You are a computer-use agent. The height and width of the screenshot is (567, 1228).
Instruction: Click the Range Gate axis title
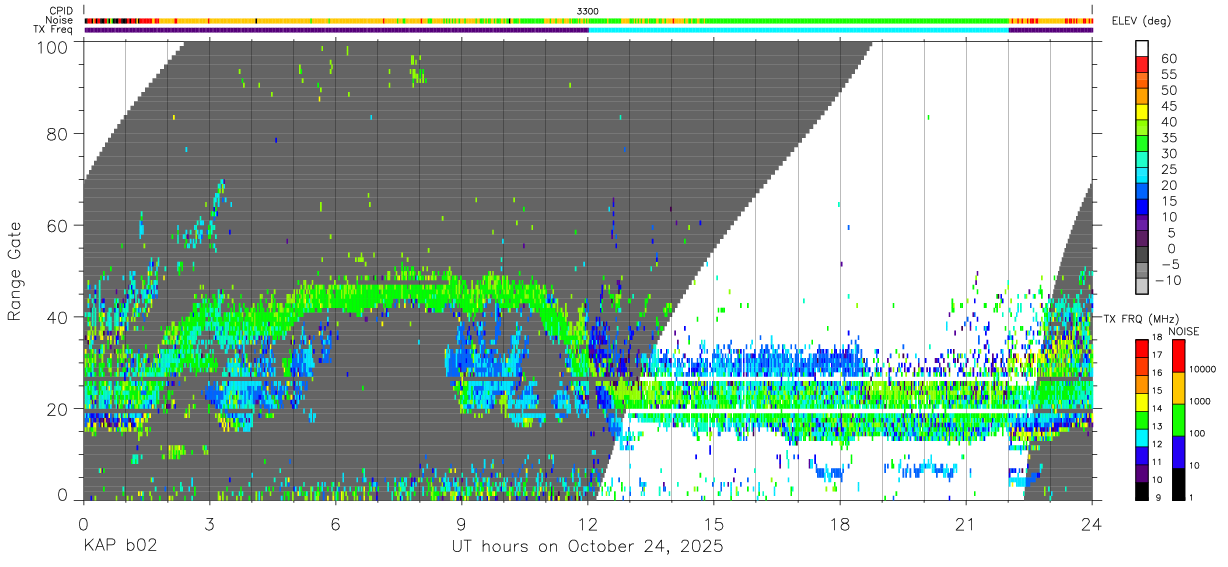(x=16, y=272)
